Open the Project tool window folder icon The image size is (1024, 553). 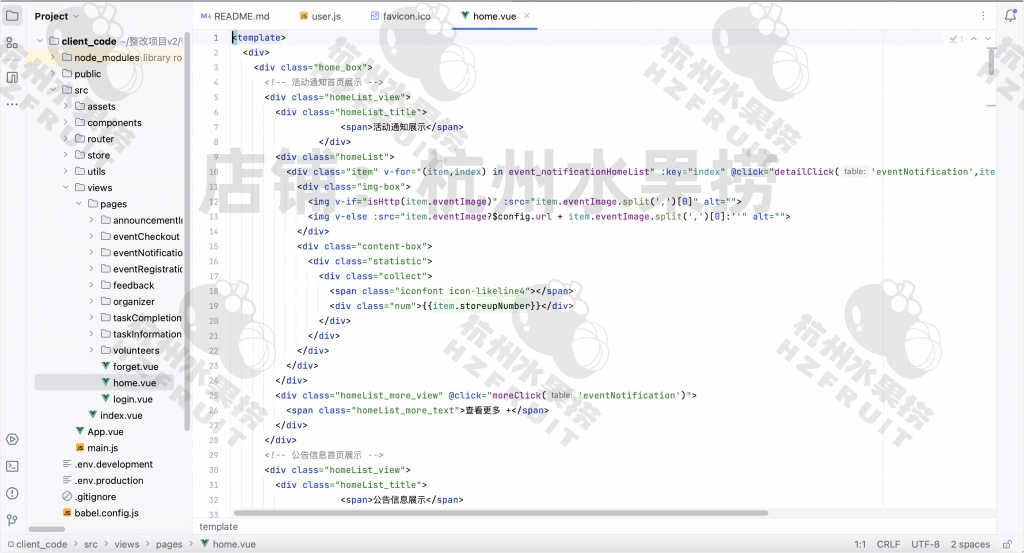click(x=12, y=16)
